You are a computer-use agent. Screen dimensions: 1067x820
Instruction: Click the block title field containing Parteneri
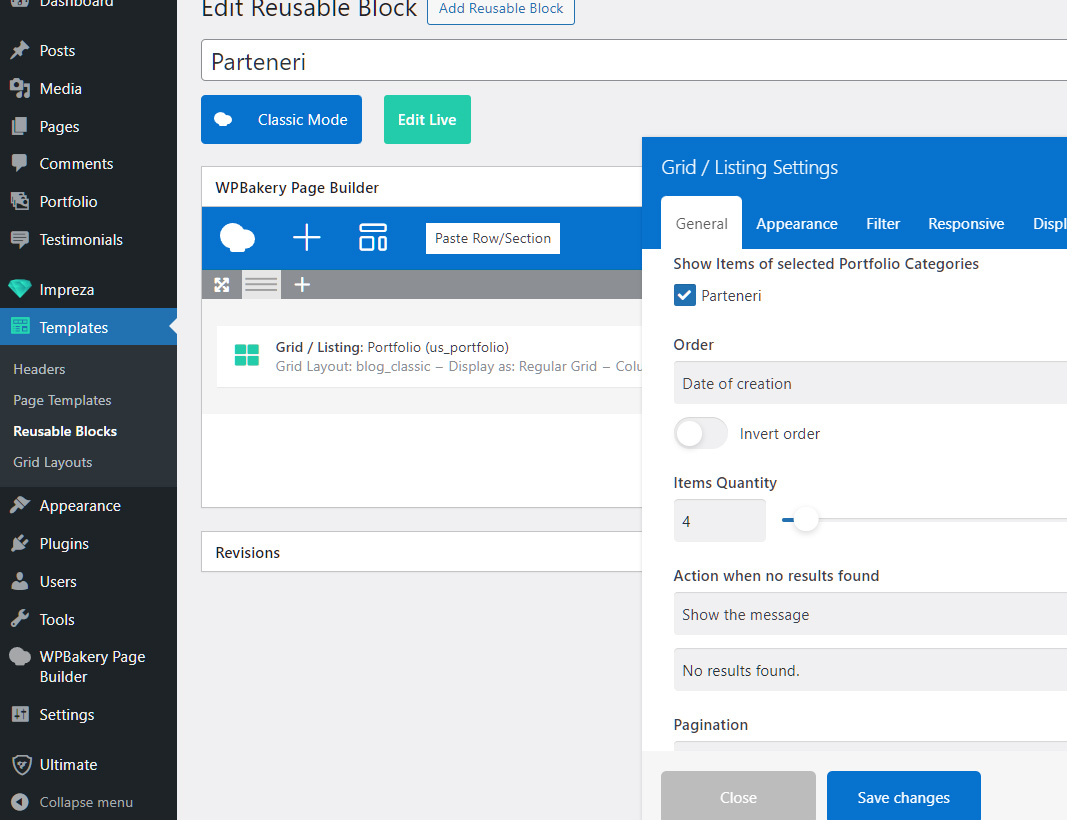click(634, 61)
